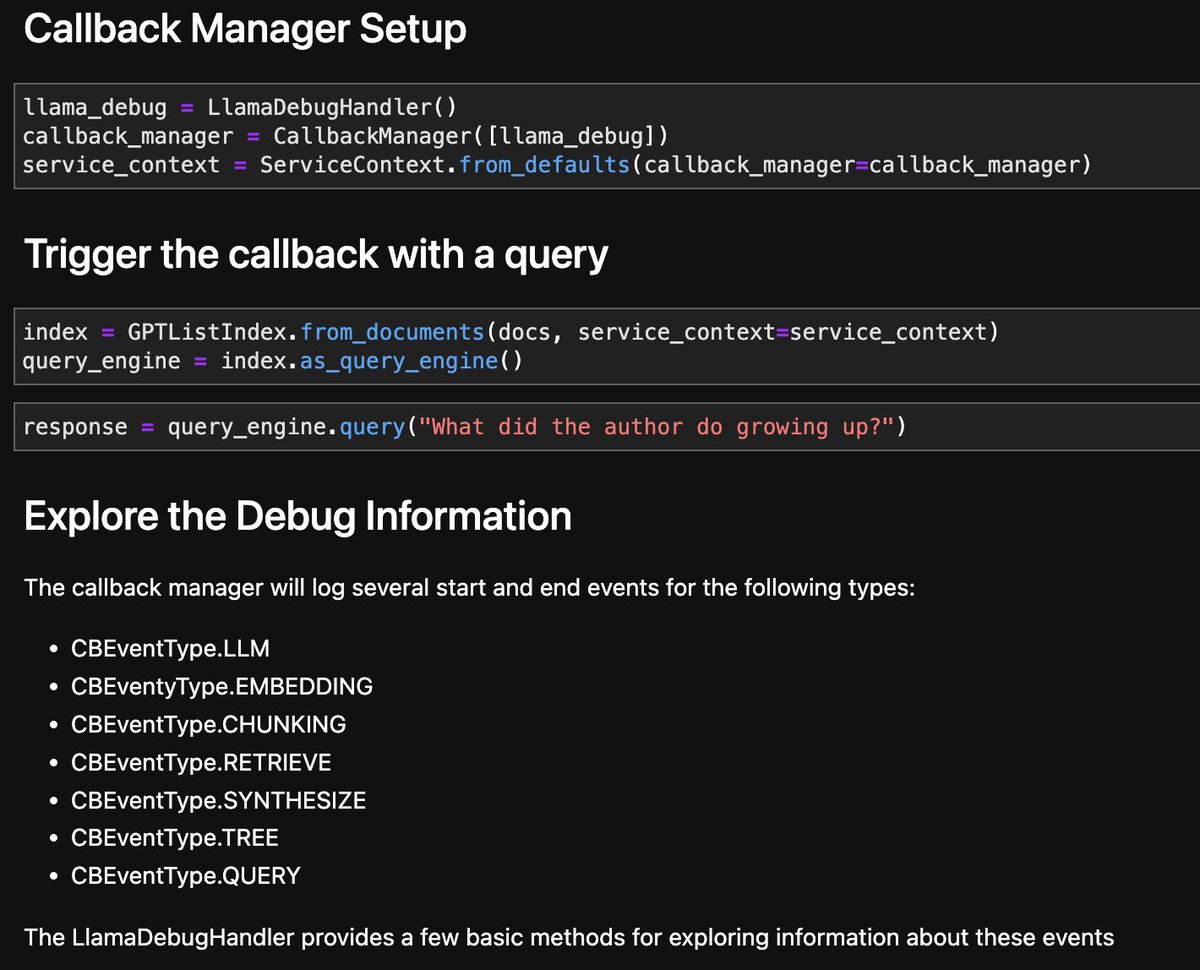This screenshot has width=1200, height=970.
Task: Click the Trigger the callback with a query heading
Action: tap(317, 254)
